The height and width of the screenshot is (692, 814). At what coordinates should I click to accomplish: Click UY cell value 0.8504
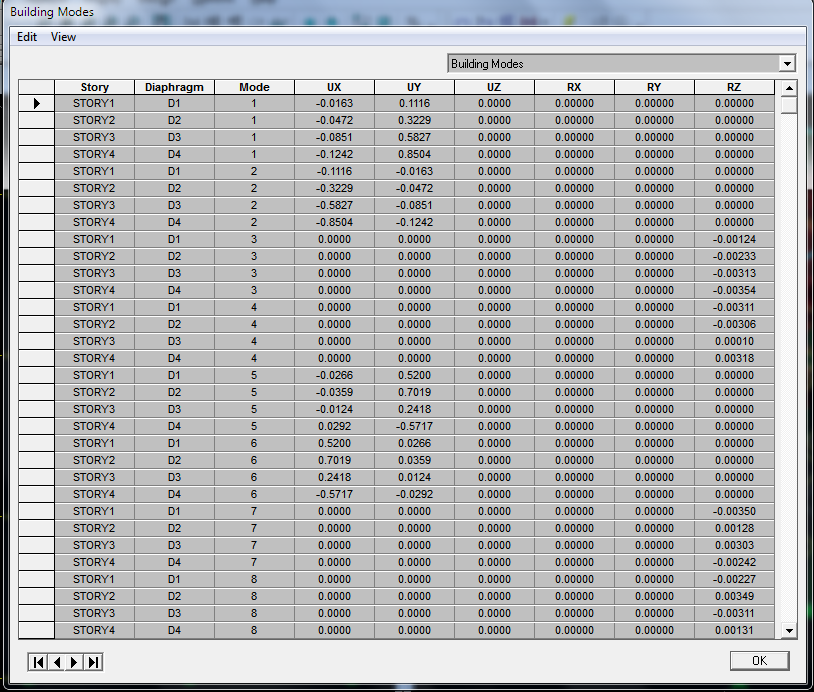[x=414, y=154]
